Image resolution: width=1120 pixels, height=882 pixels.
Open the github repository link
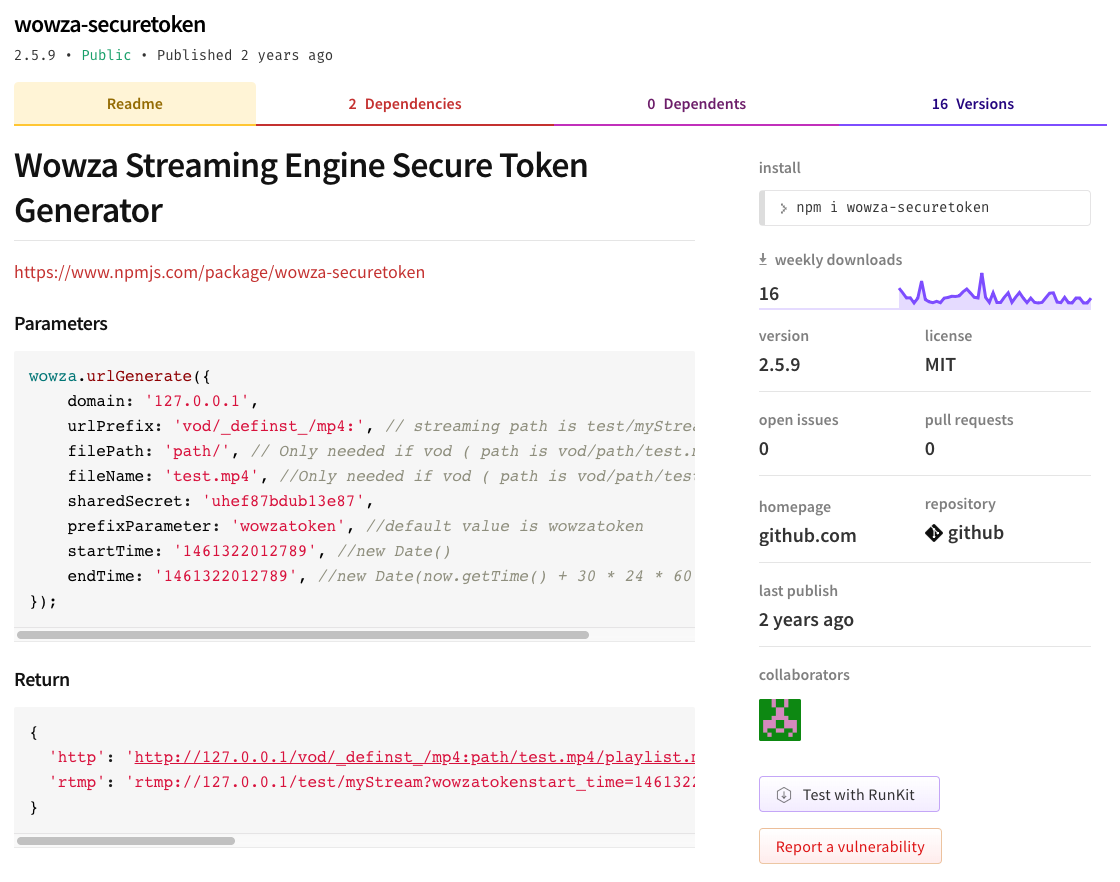point(973,532)
